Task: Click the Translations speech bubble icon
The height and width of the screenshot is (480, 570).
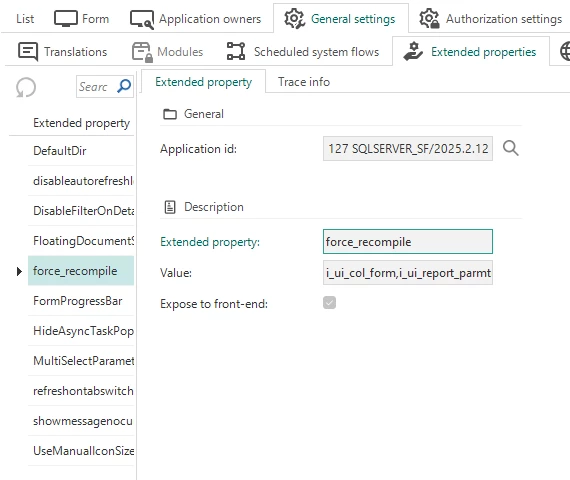Action: click(28, 52)
